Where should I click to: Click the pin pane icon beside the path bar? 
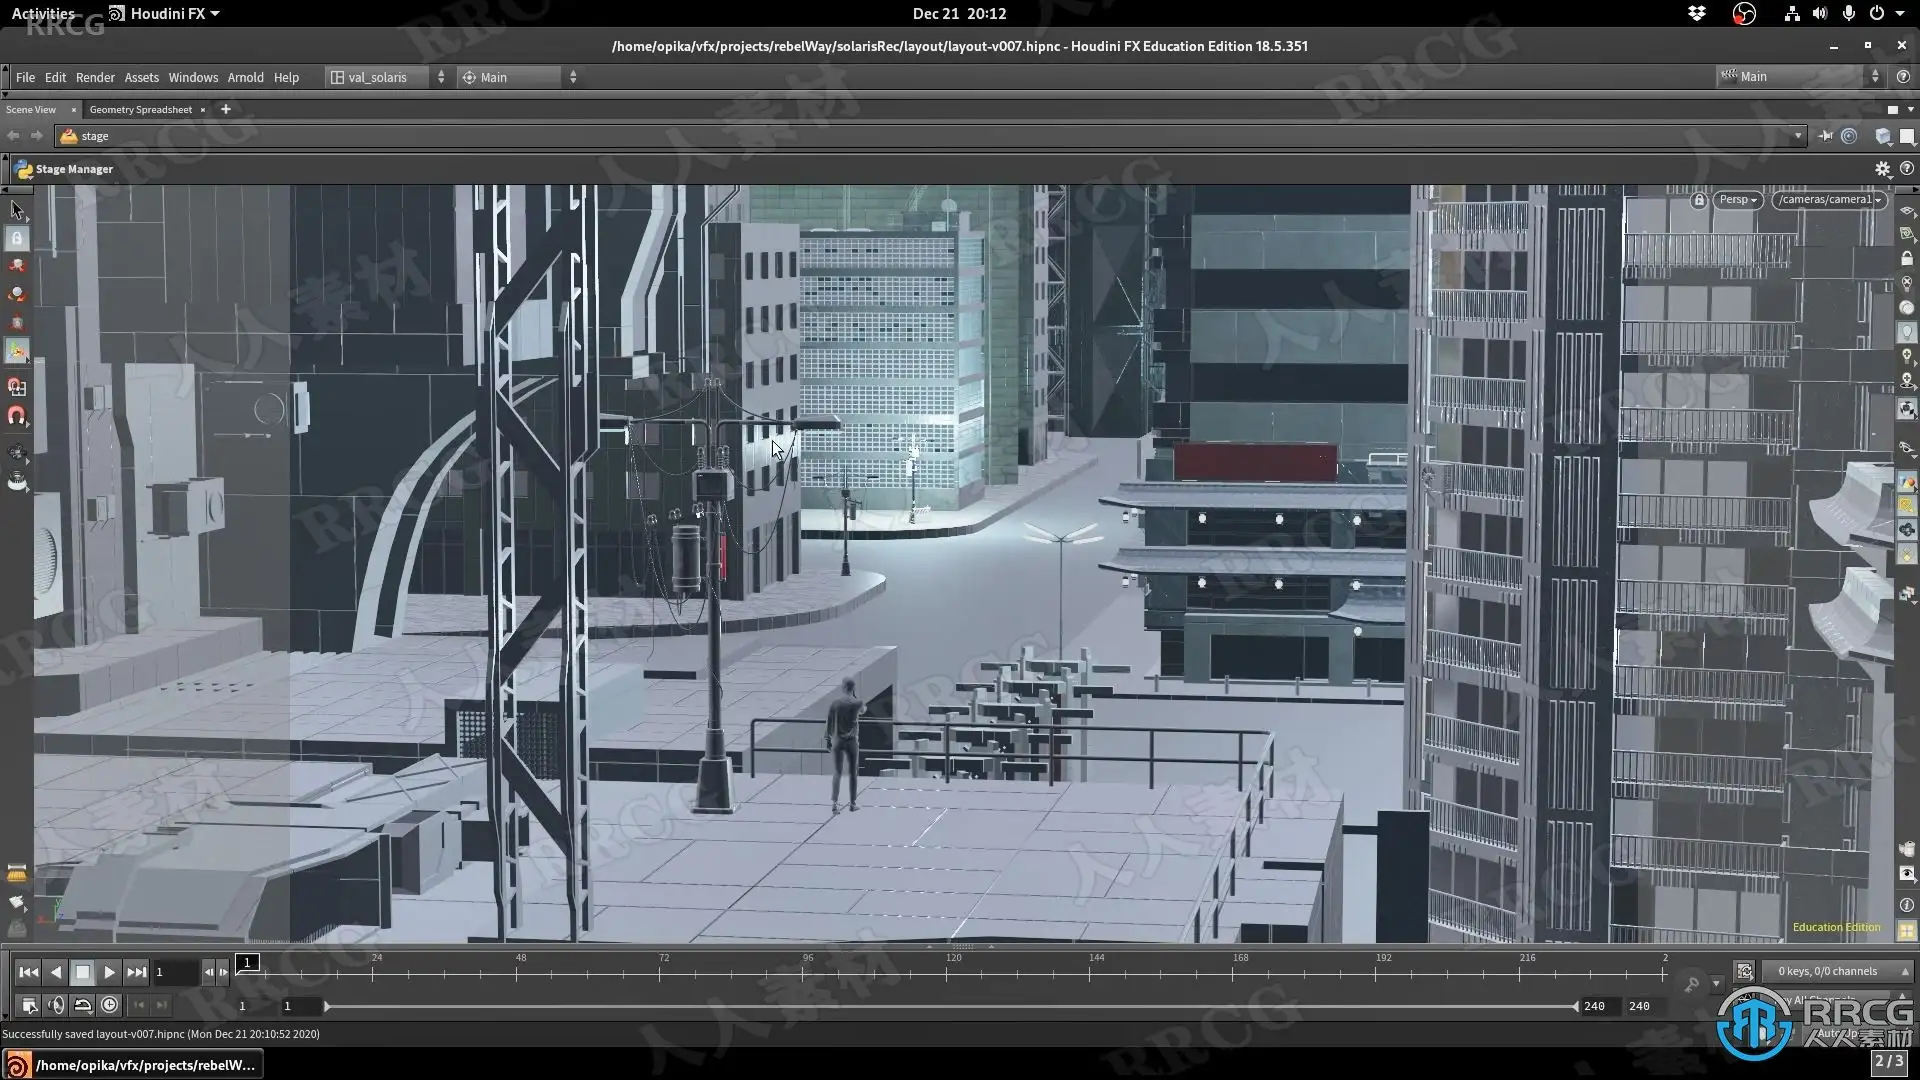tap(1826, 136)
